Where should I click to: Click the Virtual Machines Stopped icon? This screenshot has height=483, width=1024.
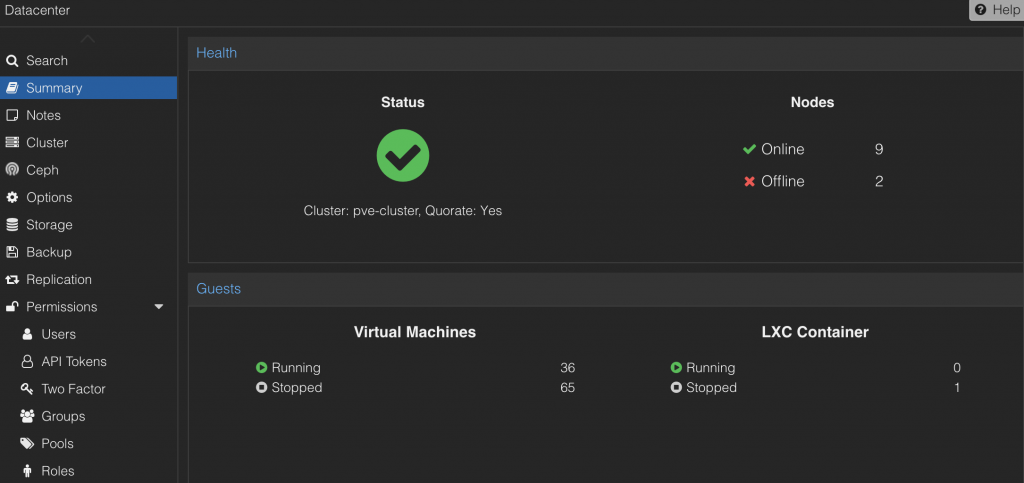pyautogui.click(x=262, y=388)
